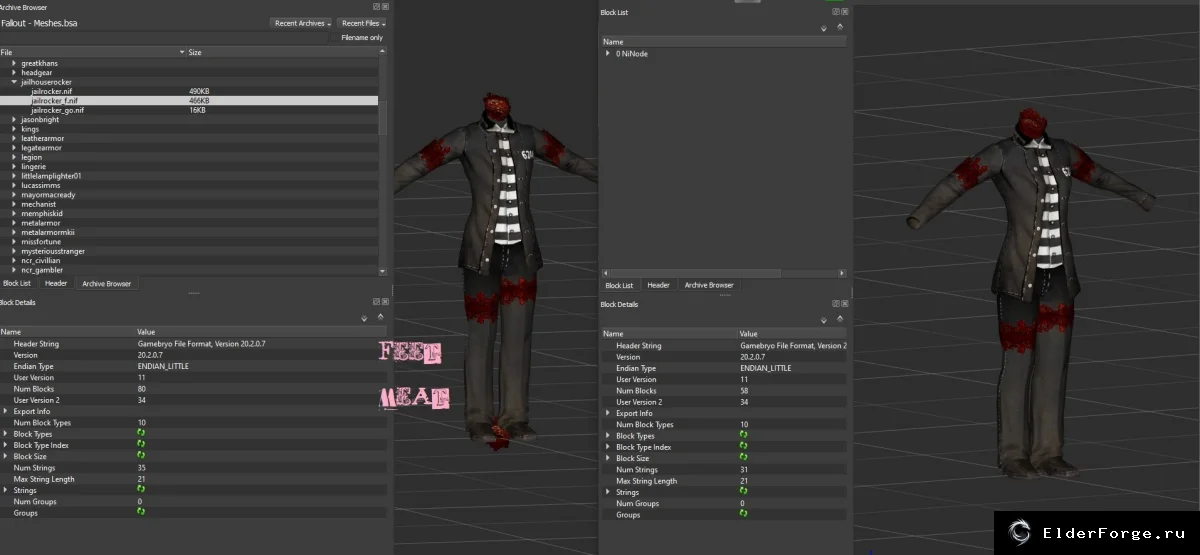Expand the 0 NiNode block
Viewport: 1200px width, 555px height.
pos(608,54)
